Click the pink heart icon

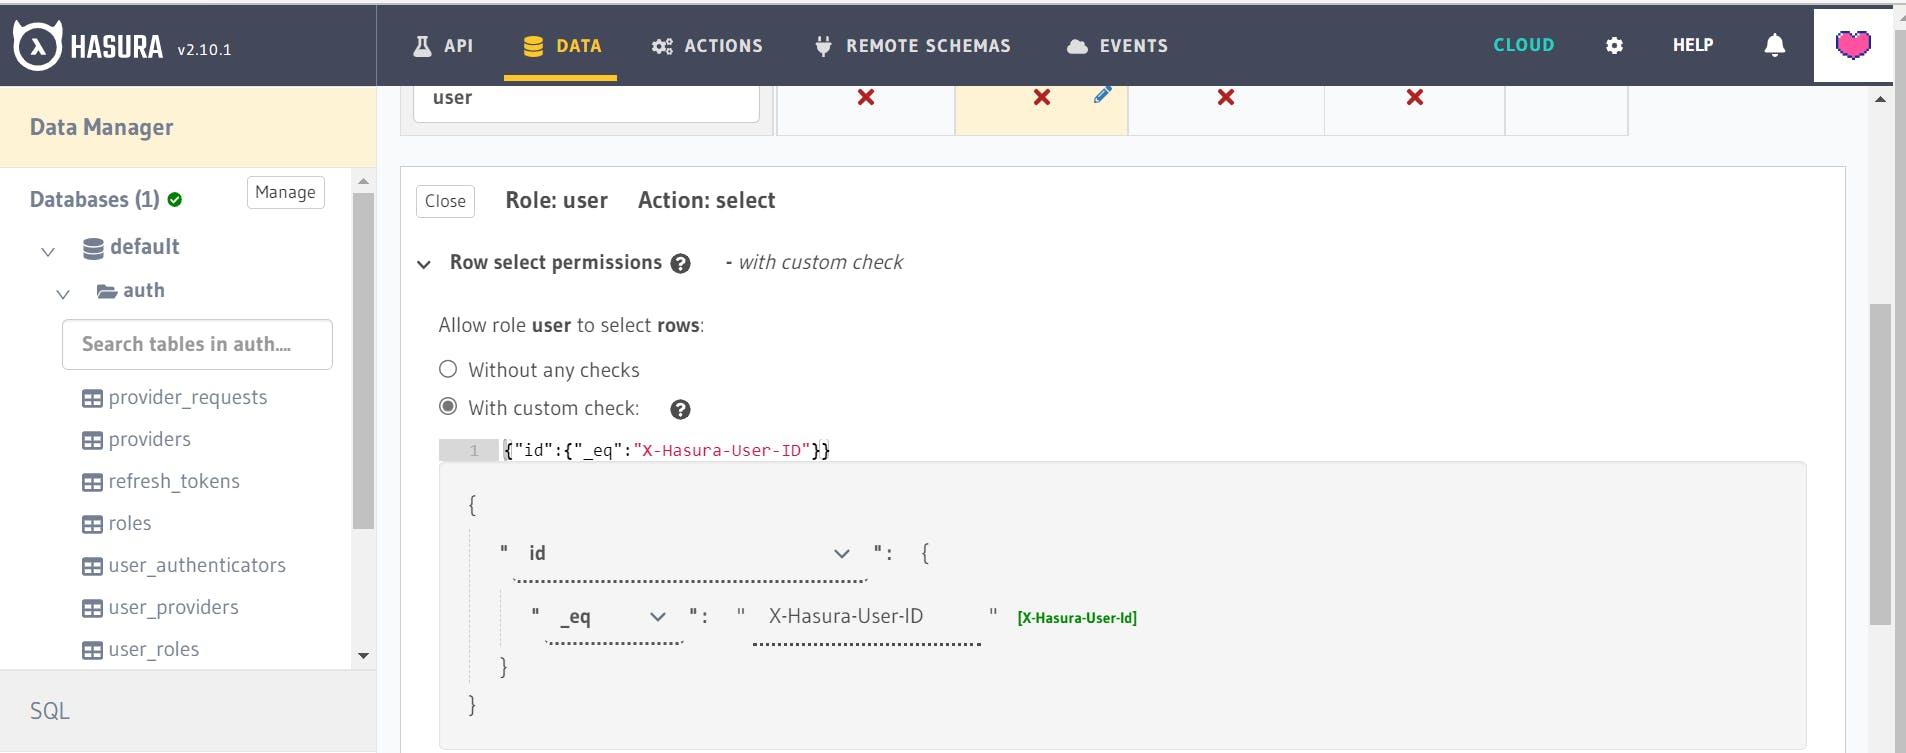click(1853, 45)
